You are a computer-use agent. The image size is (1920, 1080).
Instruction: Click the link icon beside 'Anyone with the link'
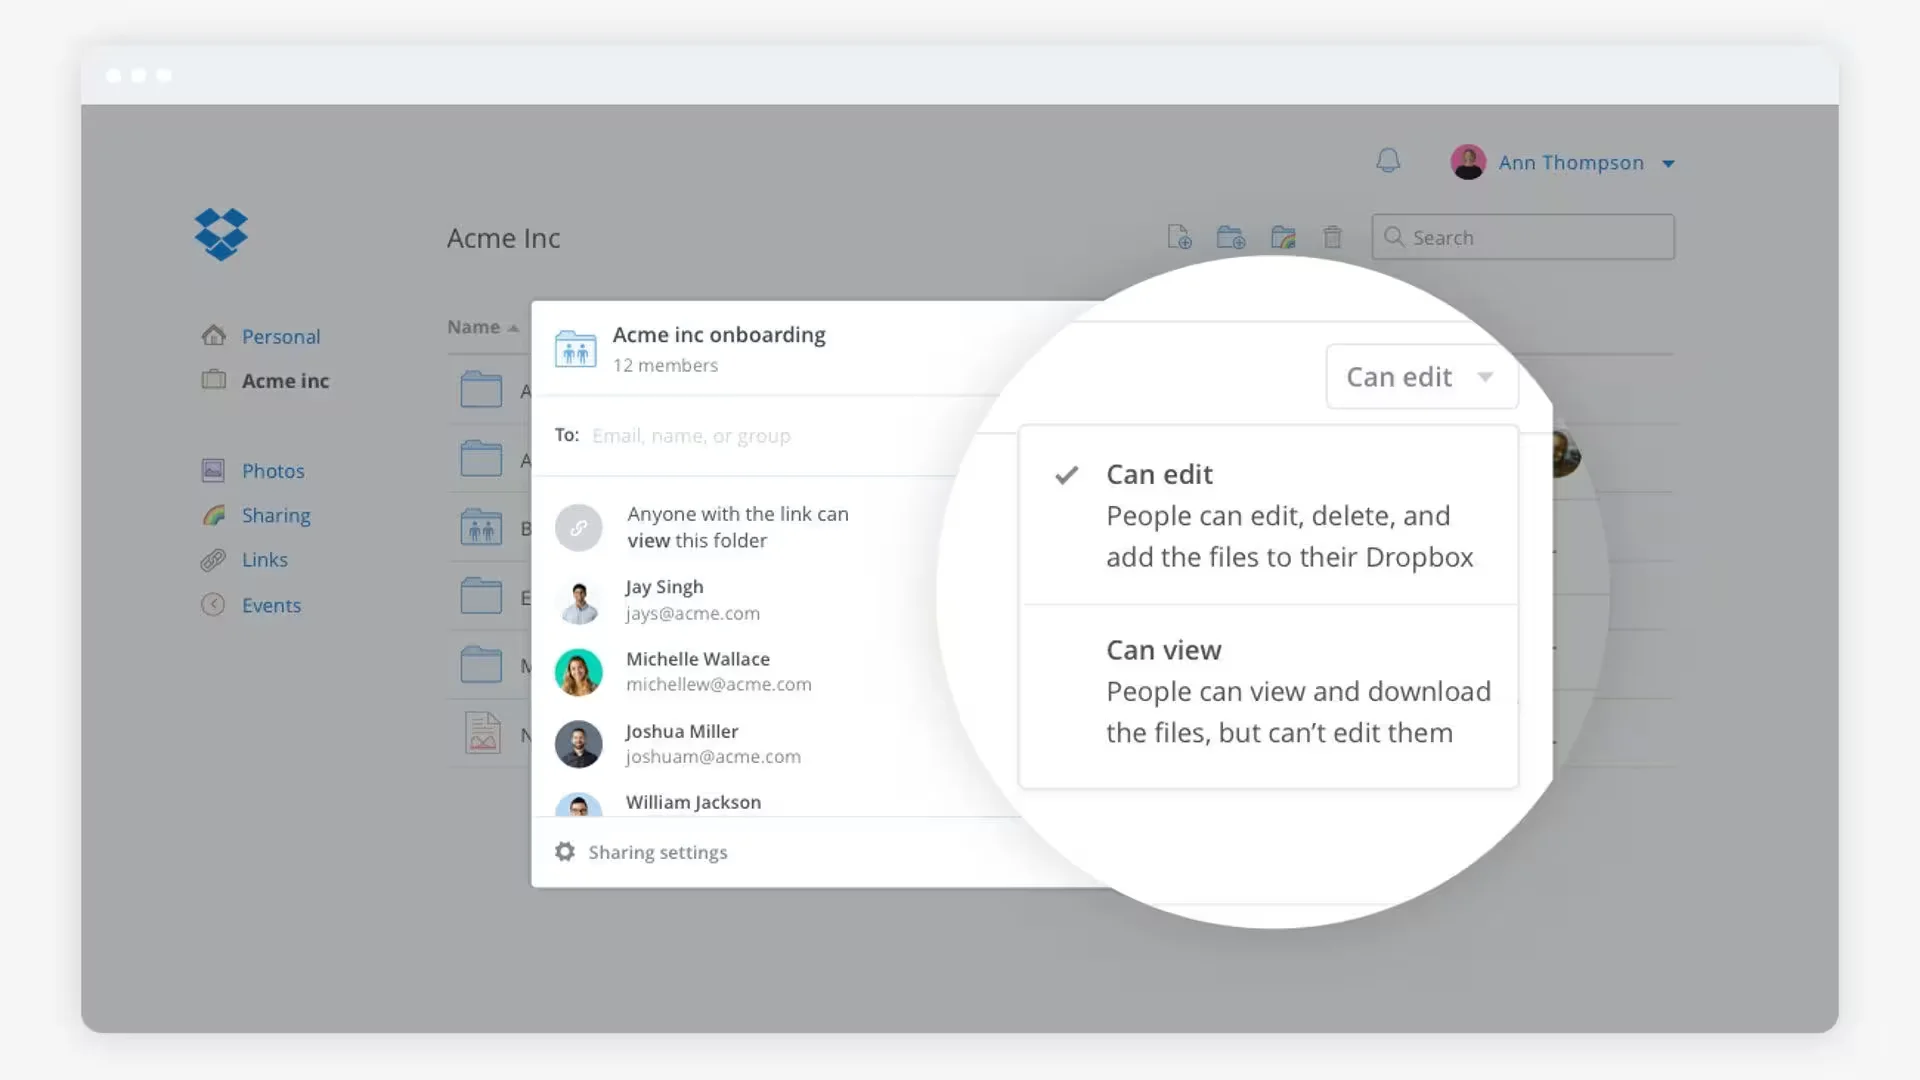pyautogui.click(x=578, y=528)
